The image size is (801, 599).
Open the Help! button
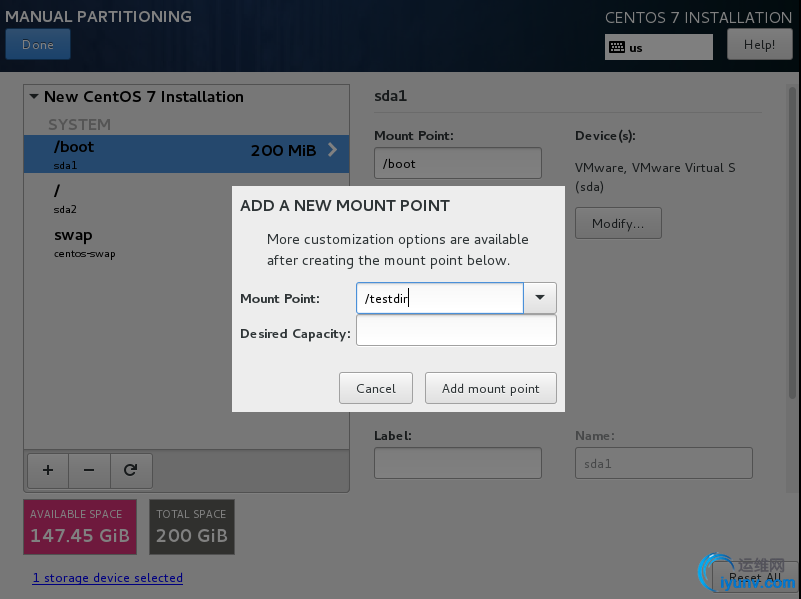759,45
